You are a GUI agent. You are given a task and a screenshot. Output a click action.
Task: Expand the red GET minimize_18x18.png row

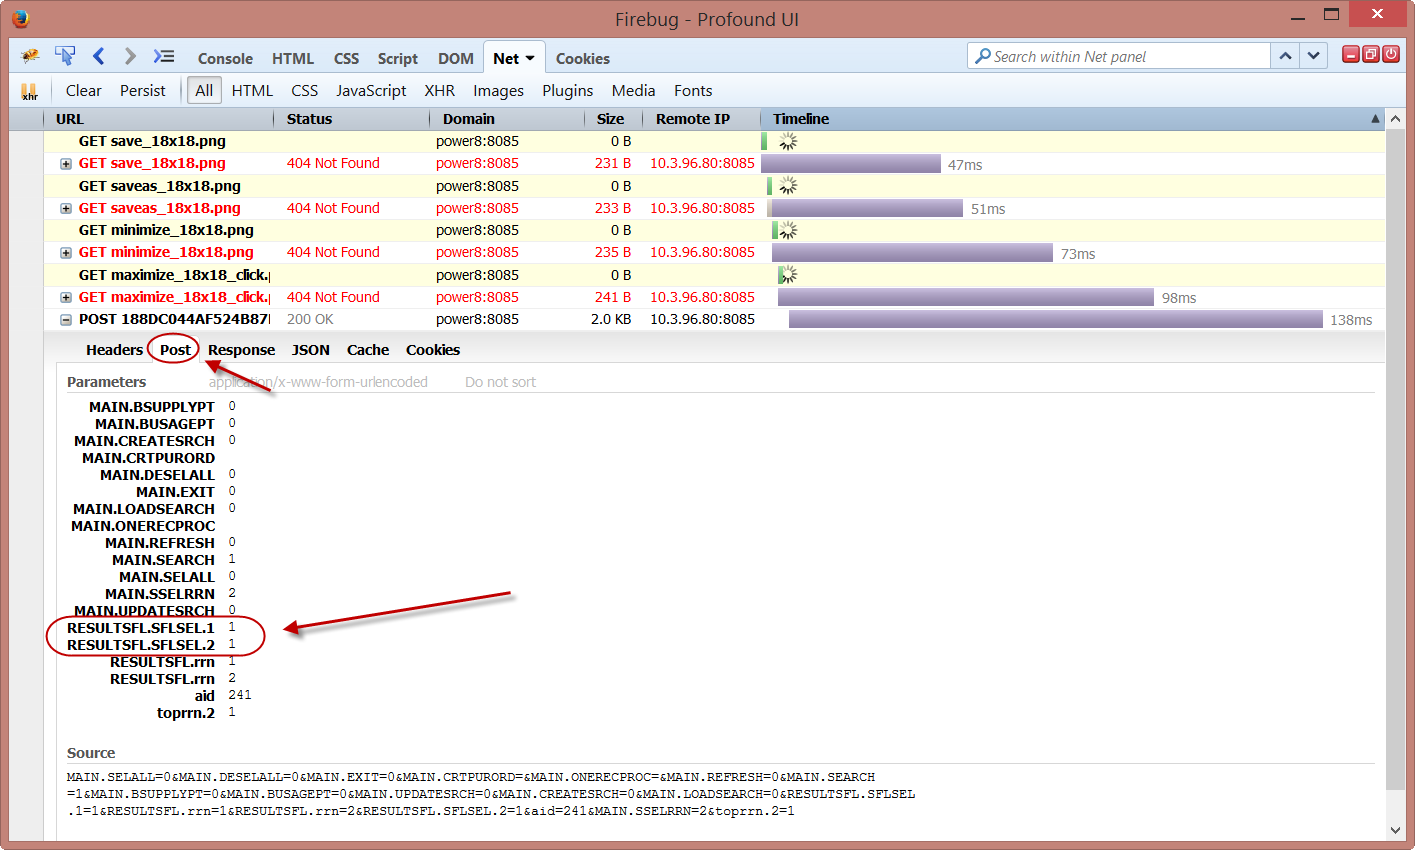(x=66, y=253)
